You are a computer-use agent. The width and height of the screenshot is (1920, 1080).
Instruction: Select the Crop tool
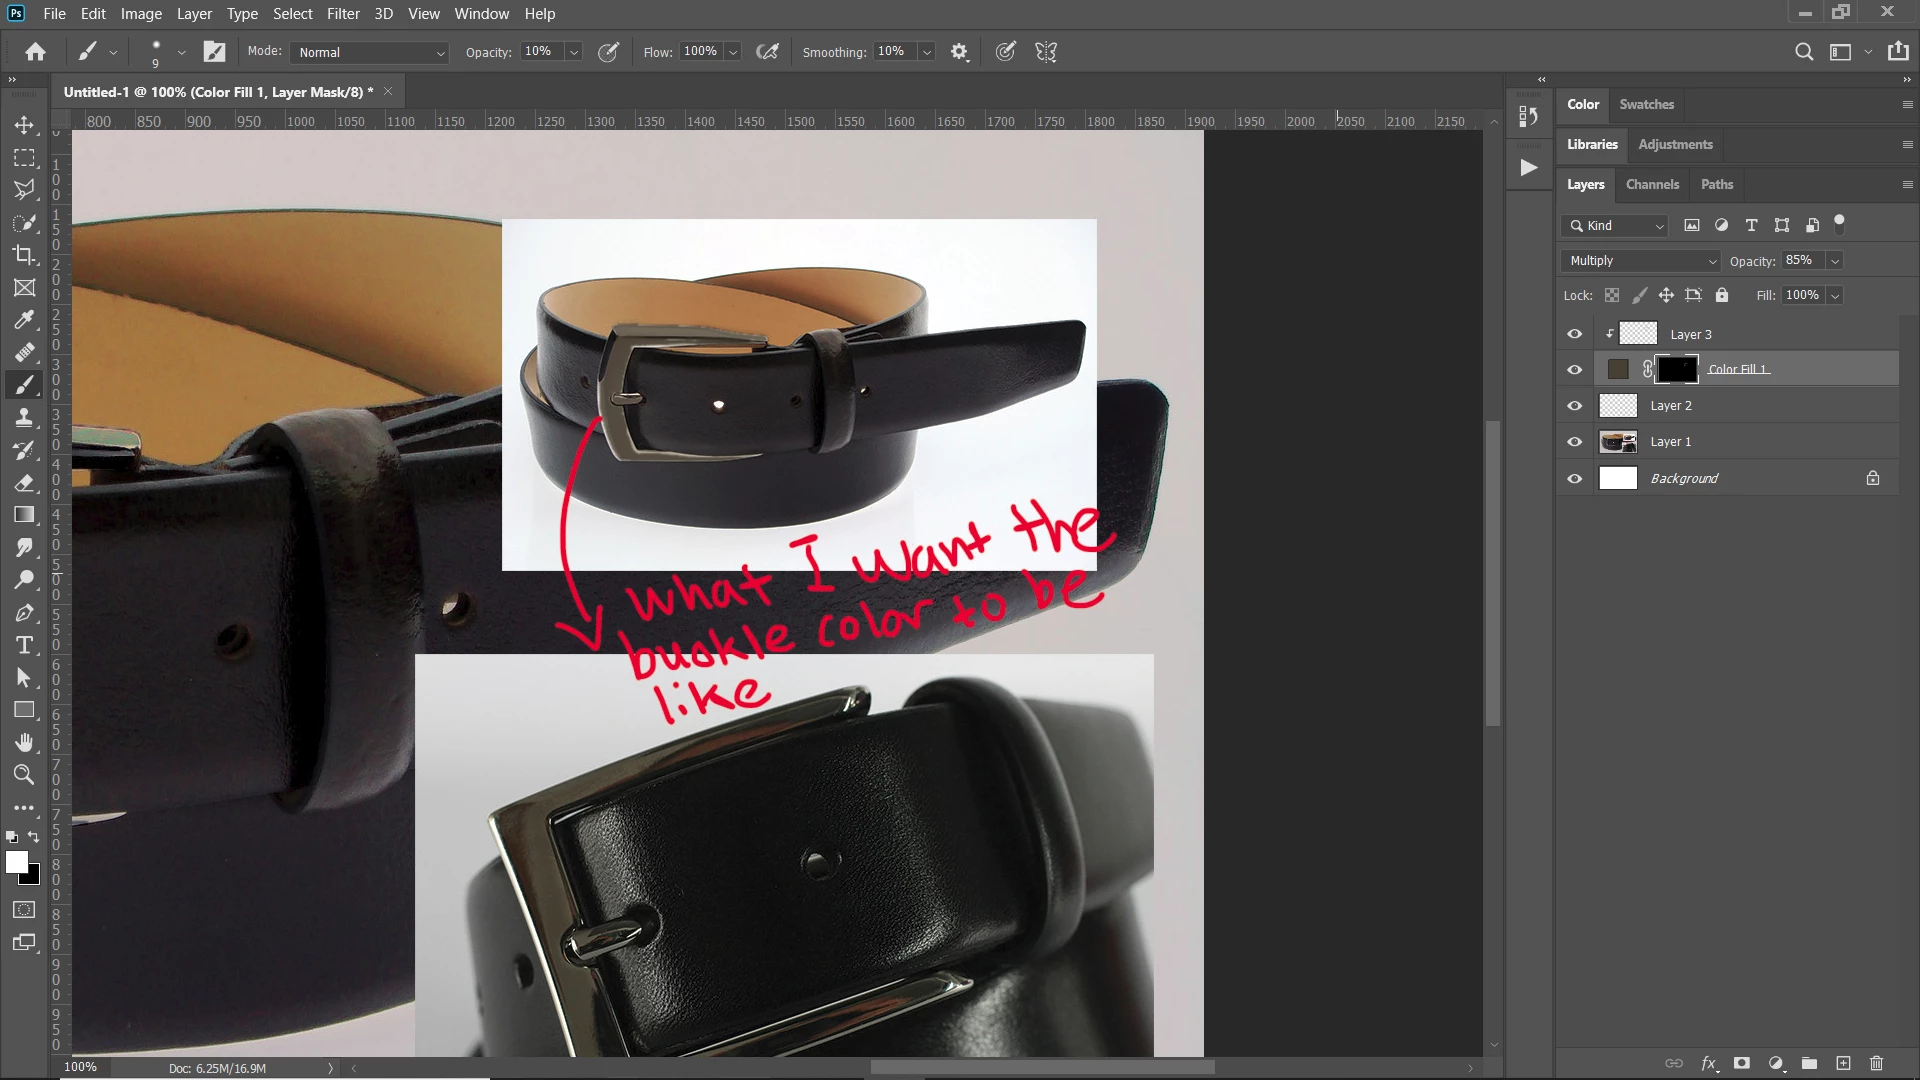[24, 255]
